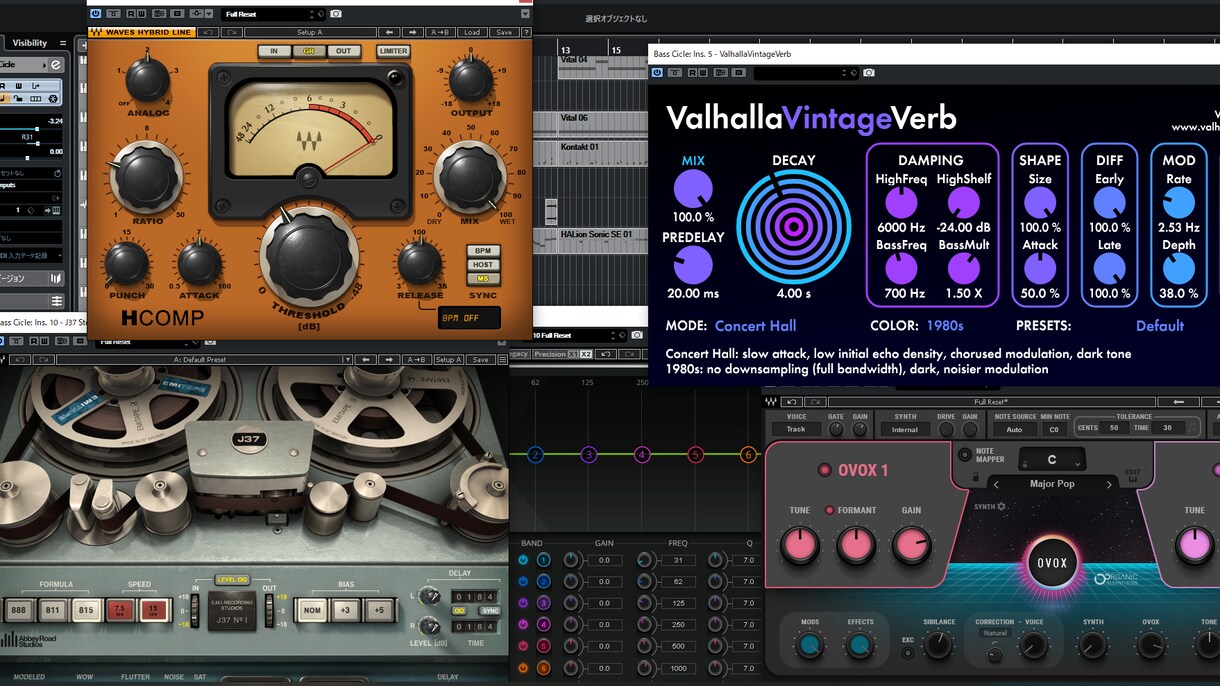Open OVOX Synth 'Internal' dropdown
The height and width of the screenshot is (686, 1220).
point(905,429)
